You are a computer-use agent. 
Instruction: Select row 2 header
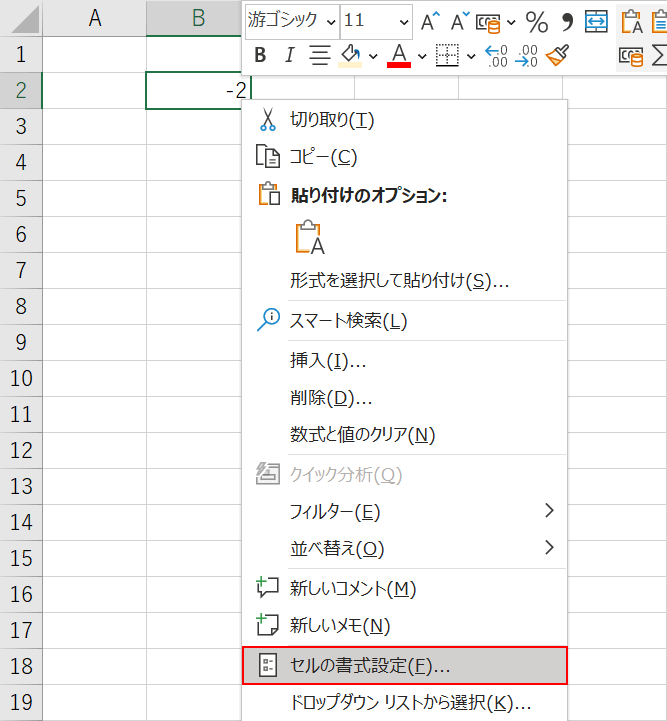(x=21, y=90)
